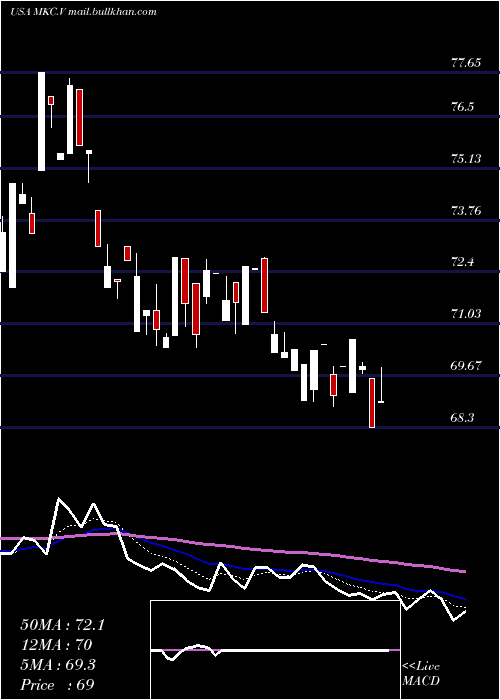Viewport: 500px width, 700px height.
Task: Click the 50MA : 72.1 readout
Action: click(62, 625)
